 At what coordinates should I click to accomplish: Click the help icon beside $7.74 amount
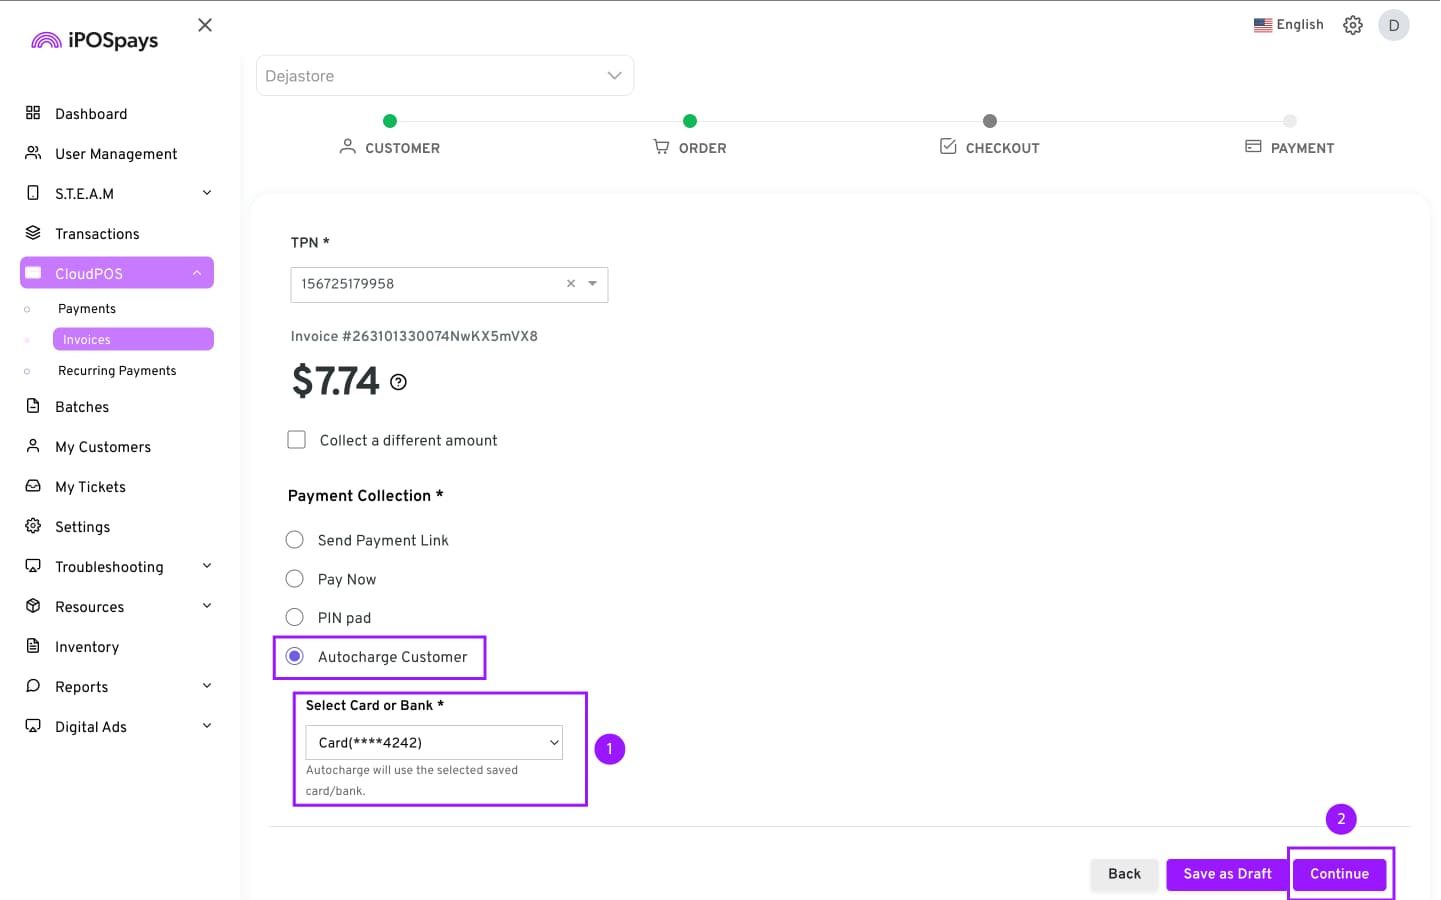coord(398,382)
